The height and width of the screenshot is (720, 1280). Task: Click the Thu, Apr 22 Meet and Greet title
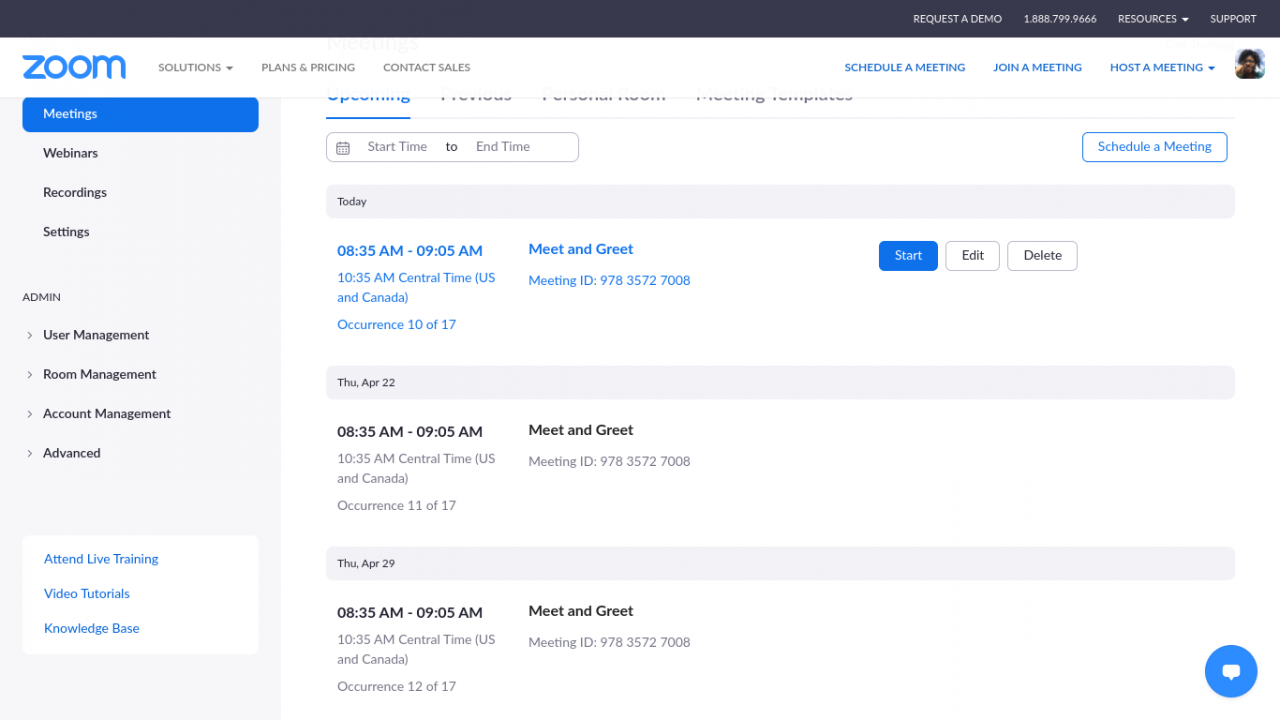click(581, 430)
